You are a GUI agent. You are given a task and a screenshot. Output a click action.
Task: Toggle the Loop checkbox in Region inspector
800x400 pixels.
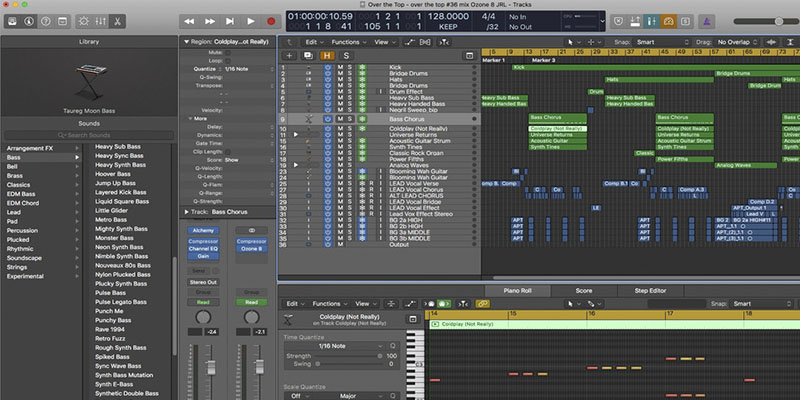[x=228, y=61]
